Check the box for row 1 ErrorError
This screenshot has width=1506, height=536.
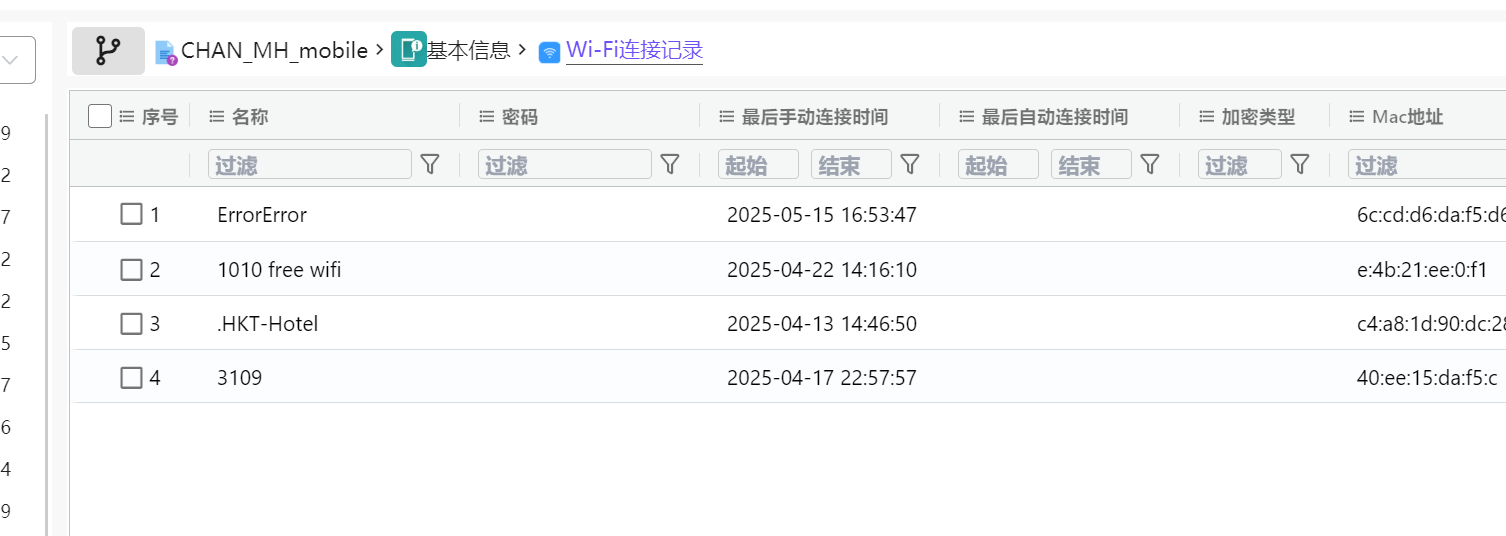point(131,214)
